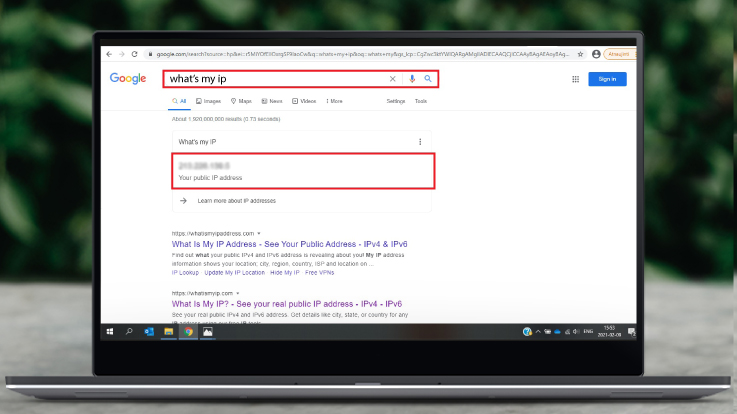
Task: Follow 'Learn more about IP addresses' link
Action: [236, 201]
